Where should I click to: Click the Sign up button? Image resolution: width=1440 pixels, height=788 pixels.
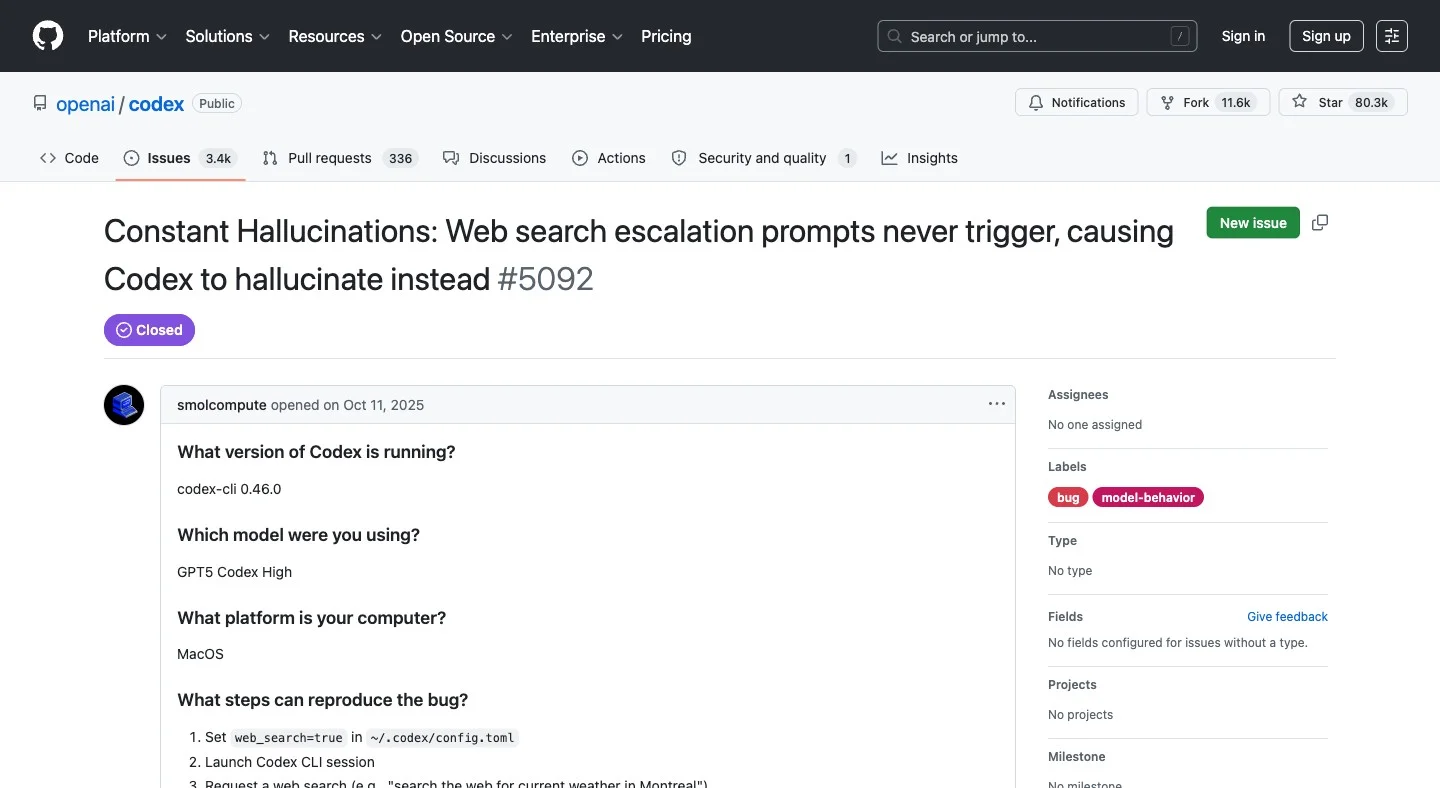click(x=1326, y=36)
